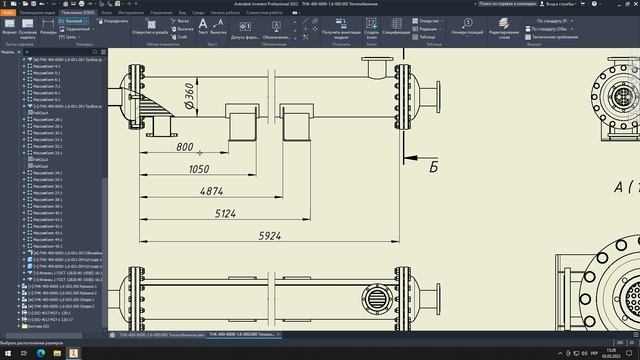
Task: Click the Упорядочить arrange dimensions tool
Action: click(113, 21)
